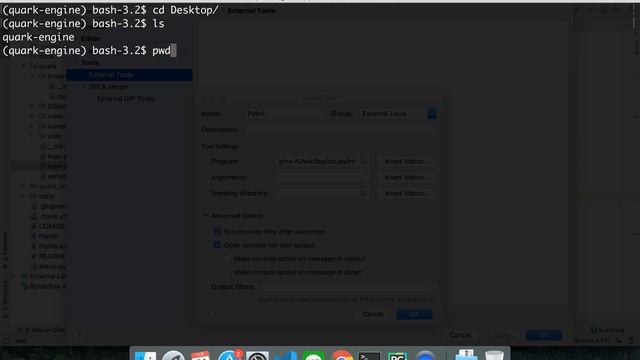Open the Trash in the Dock
Viewport: 640px width, 360px height.
pos(494,356)
